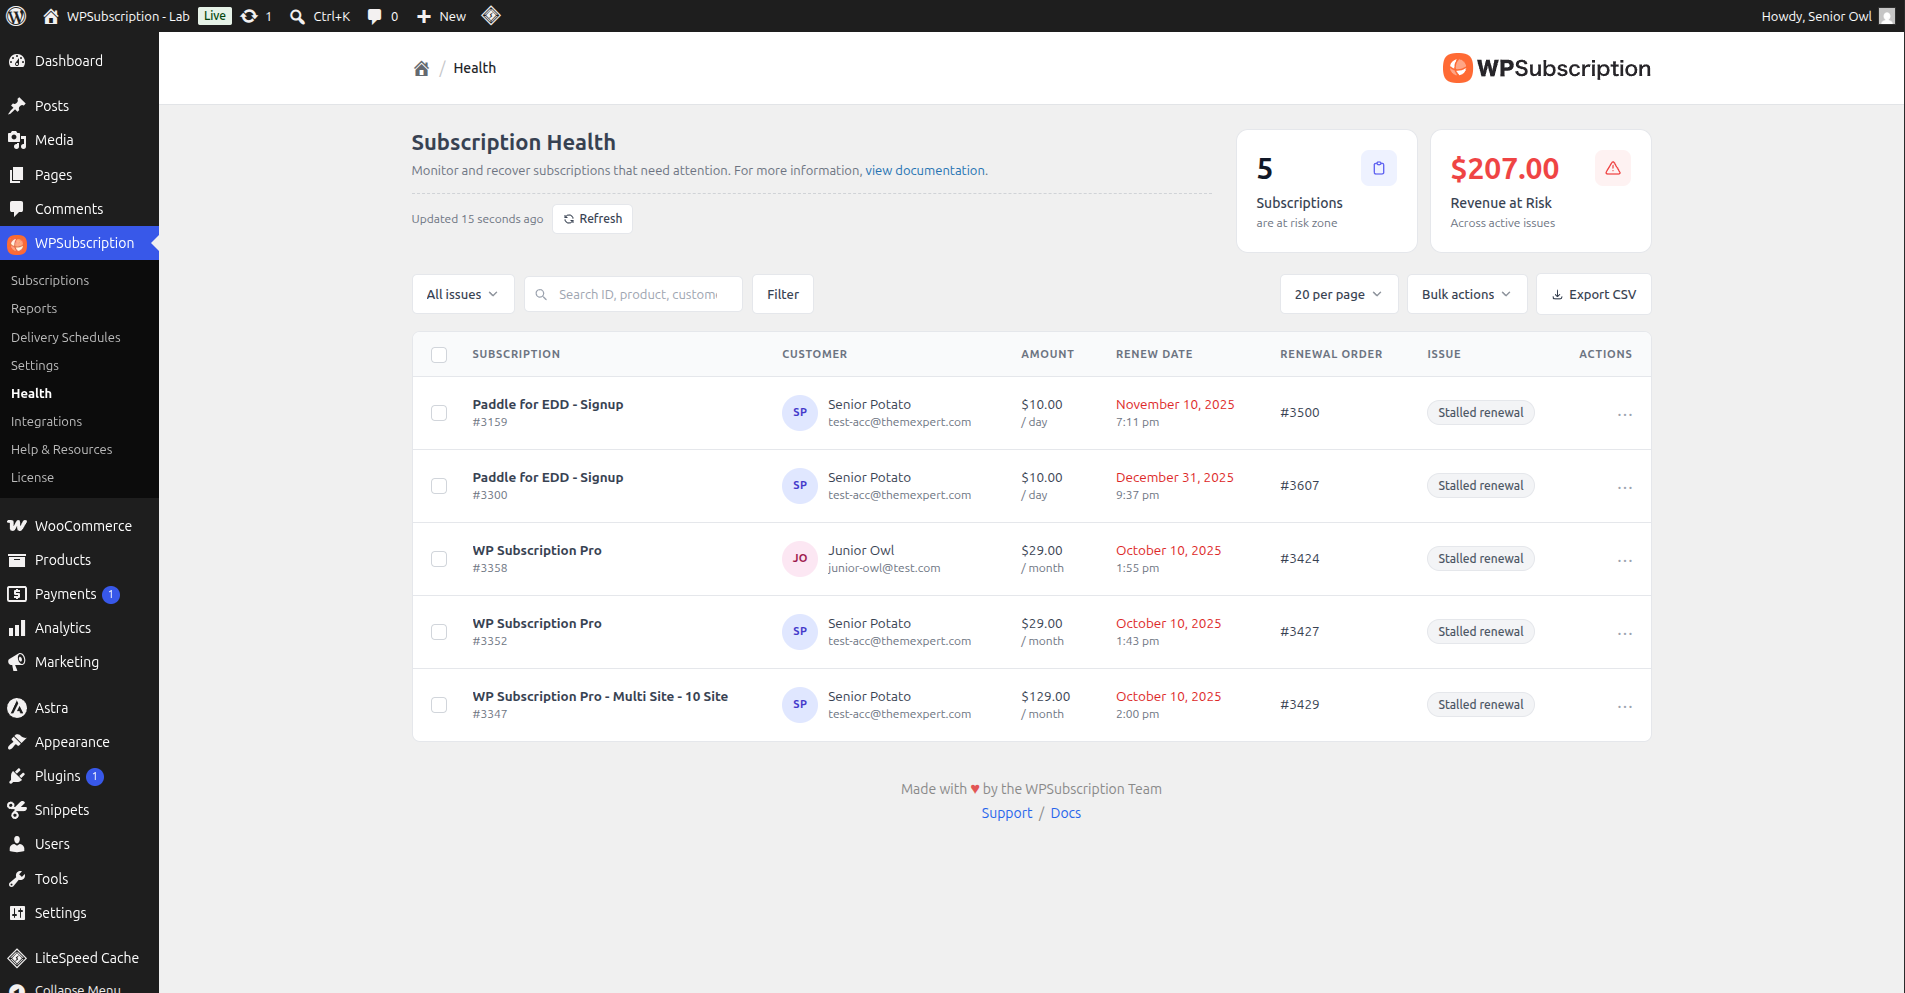Check the box for subscription #3159
This screenshot has height=993, width=1905.
click(x=439, y=413)
